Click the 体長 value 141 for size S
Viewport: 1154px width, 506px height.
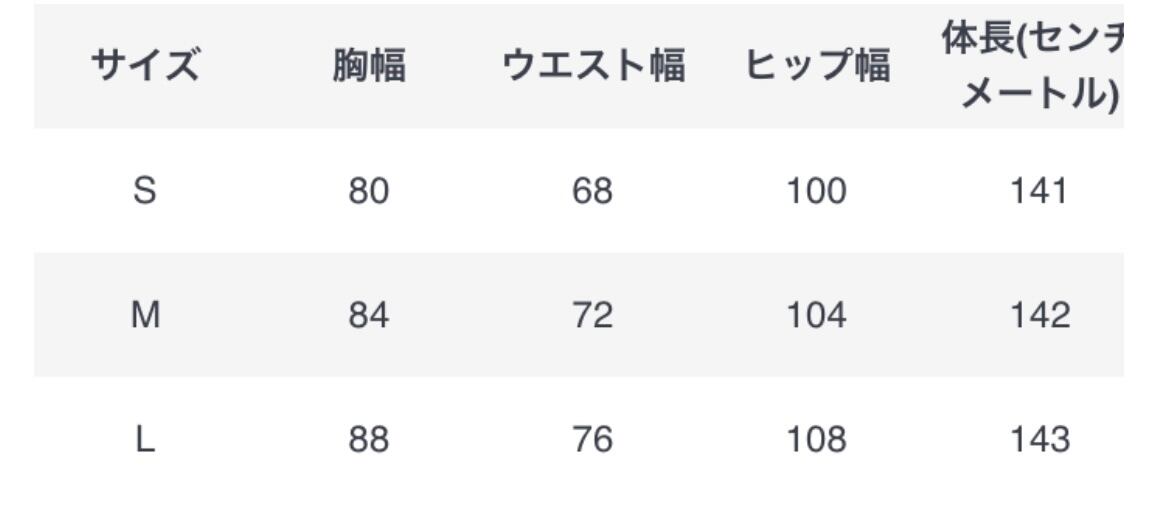(x=1040, y=191)
